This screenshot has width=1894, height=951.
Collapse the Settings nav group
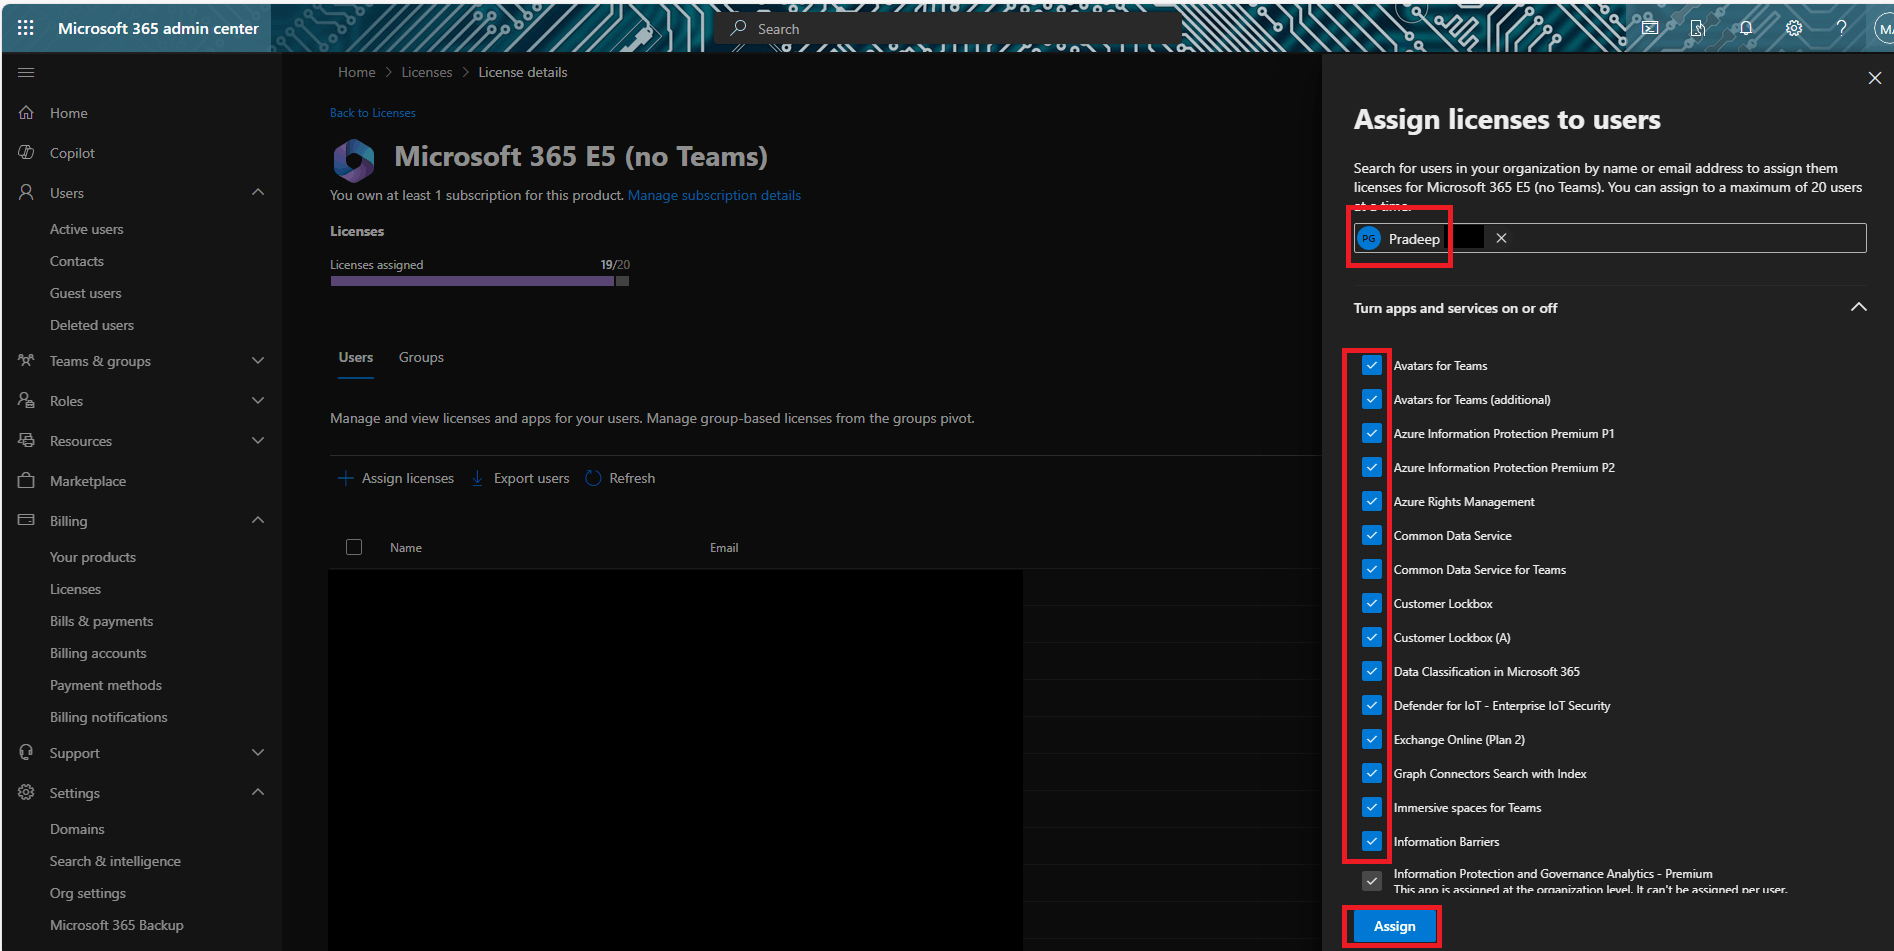[x=258, y=792]
